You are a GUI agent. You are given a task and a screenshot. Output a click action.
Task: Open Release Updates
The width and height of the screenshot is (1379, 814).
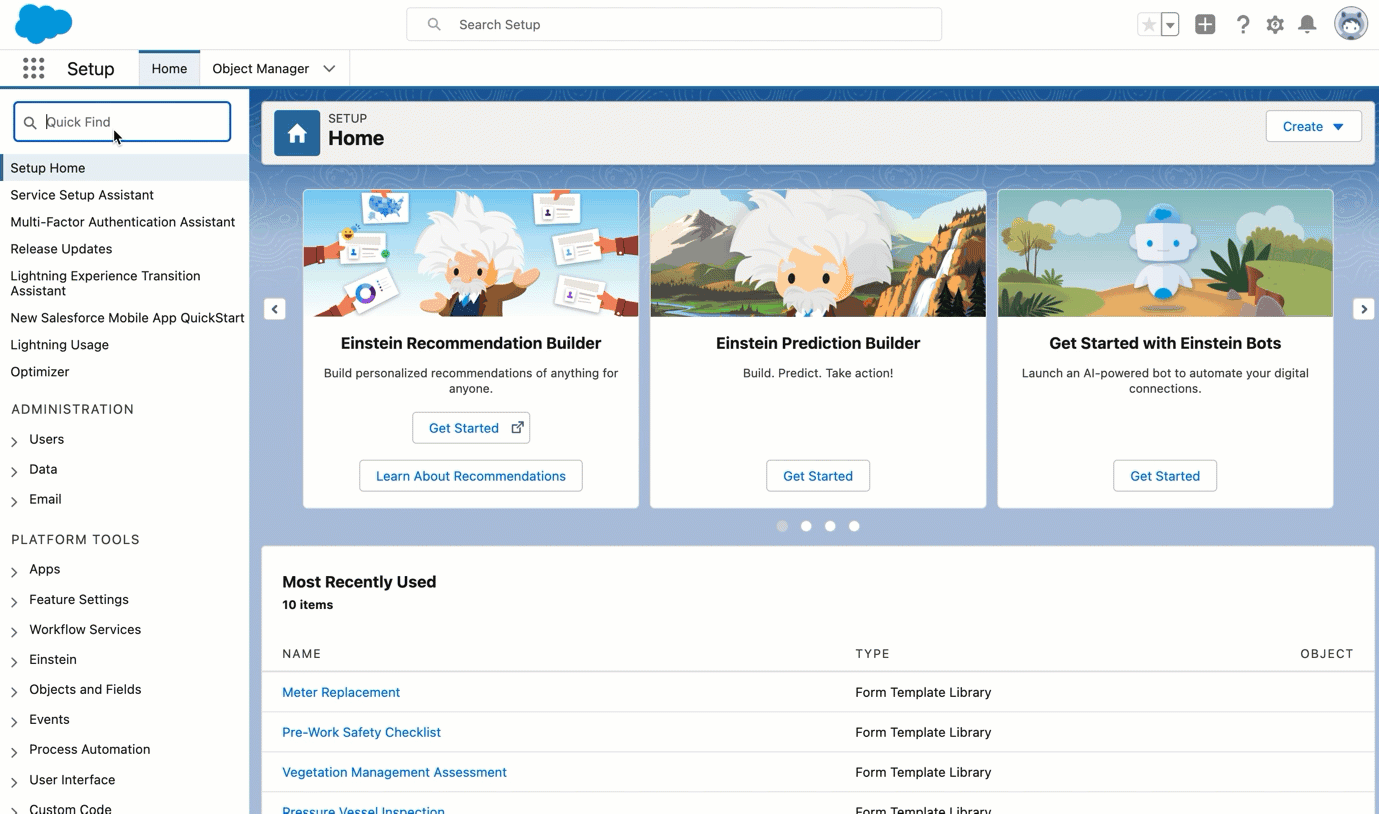(x=61, y=249)
